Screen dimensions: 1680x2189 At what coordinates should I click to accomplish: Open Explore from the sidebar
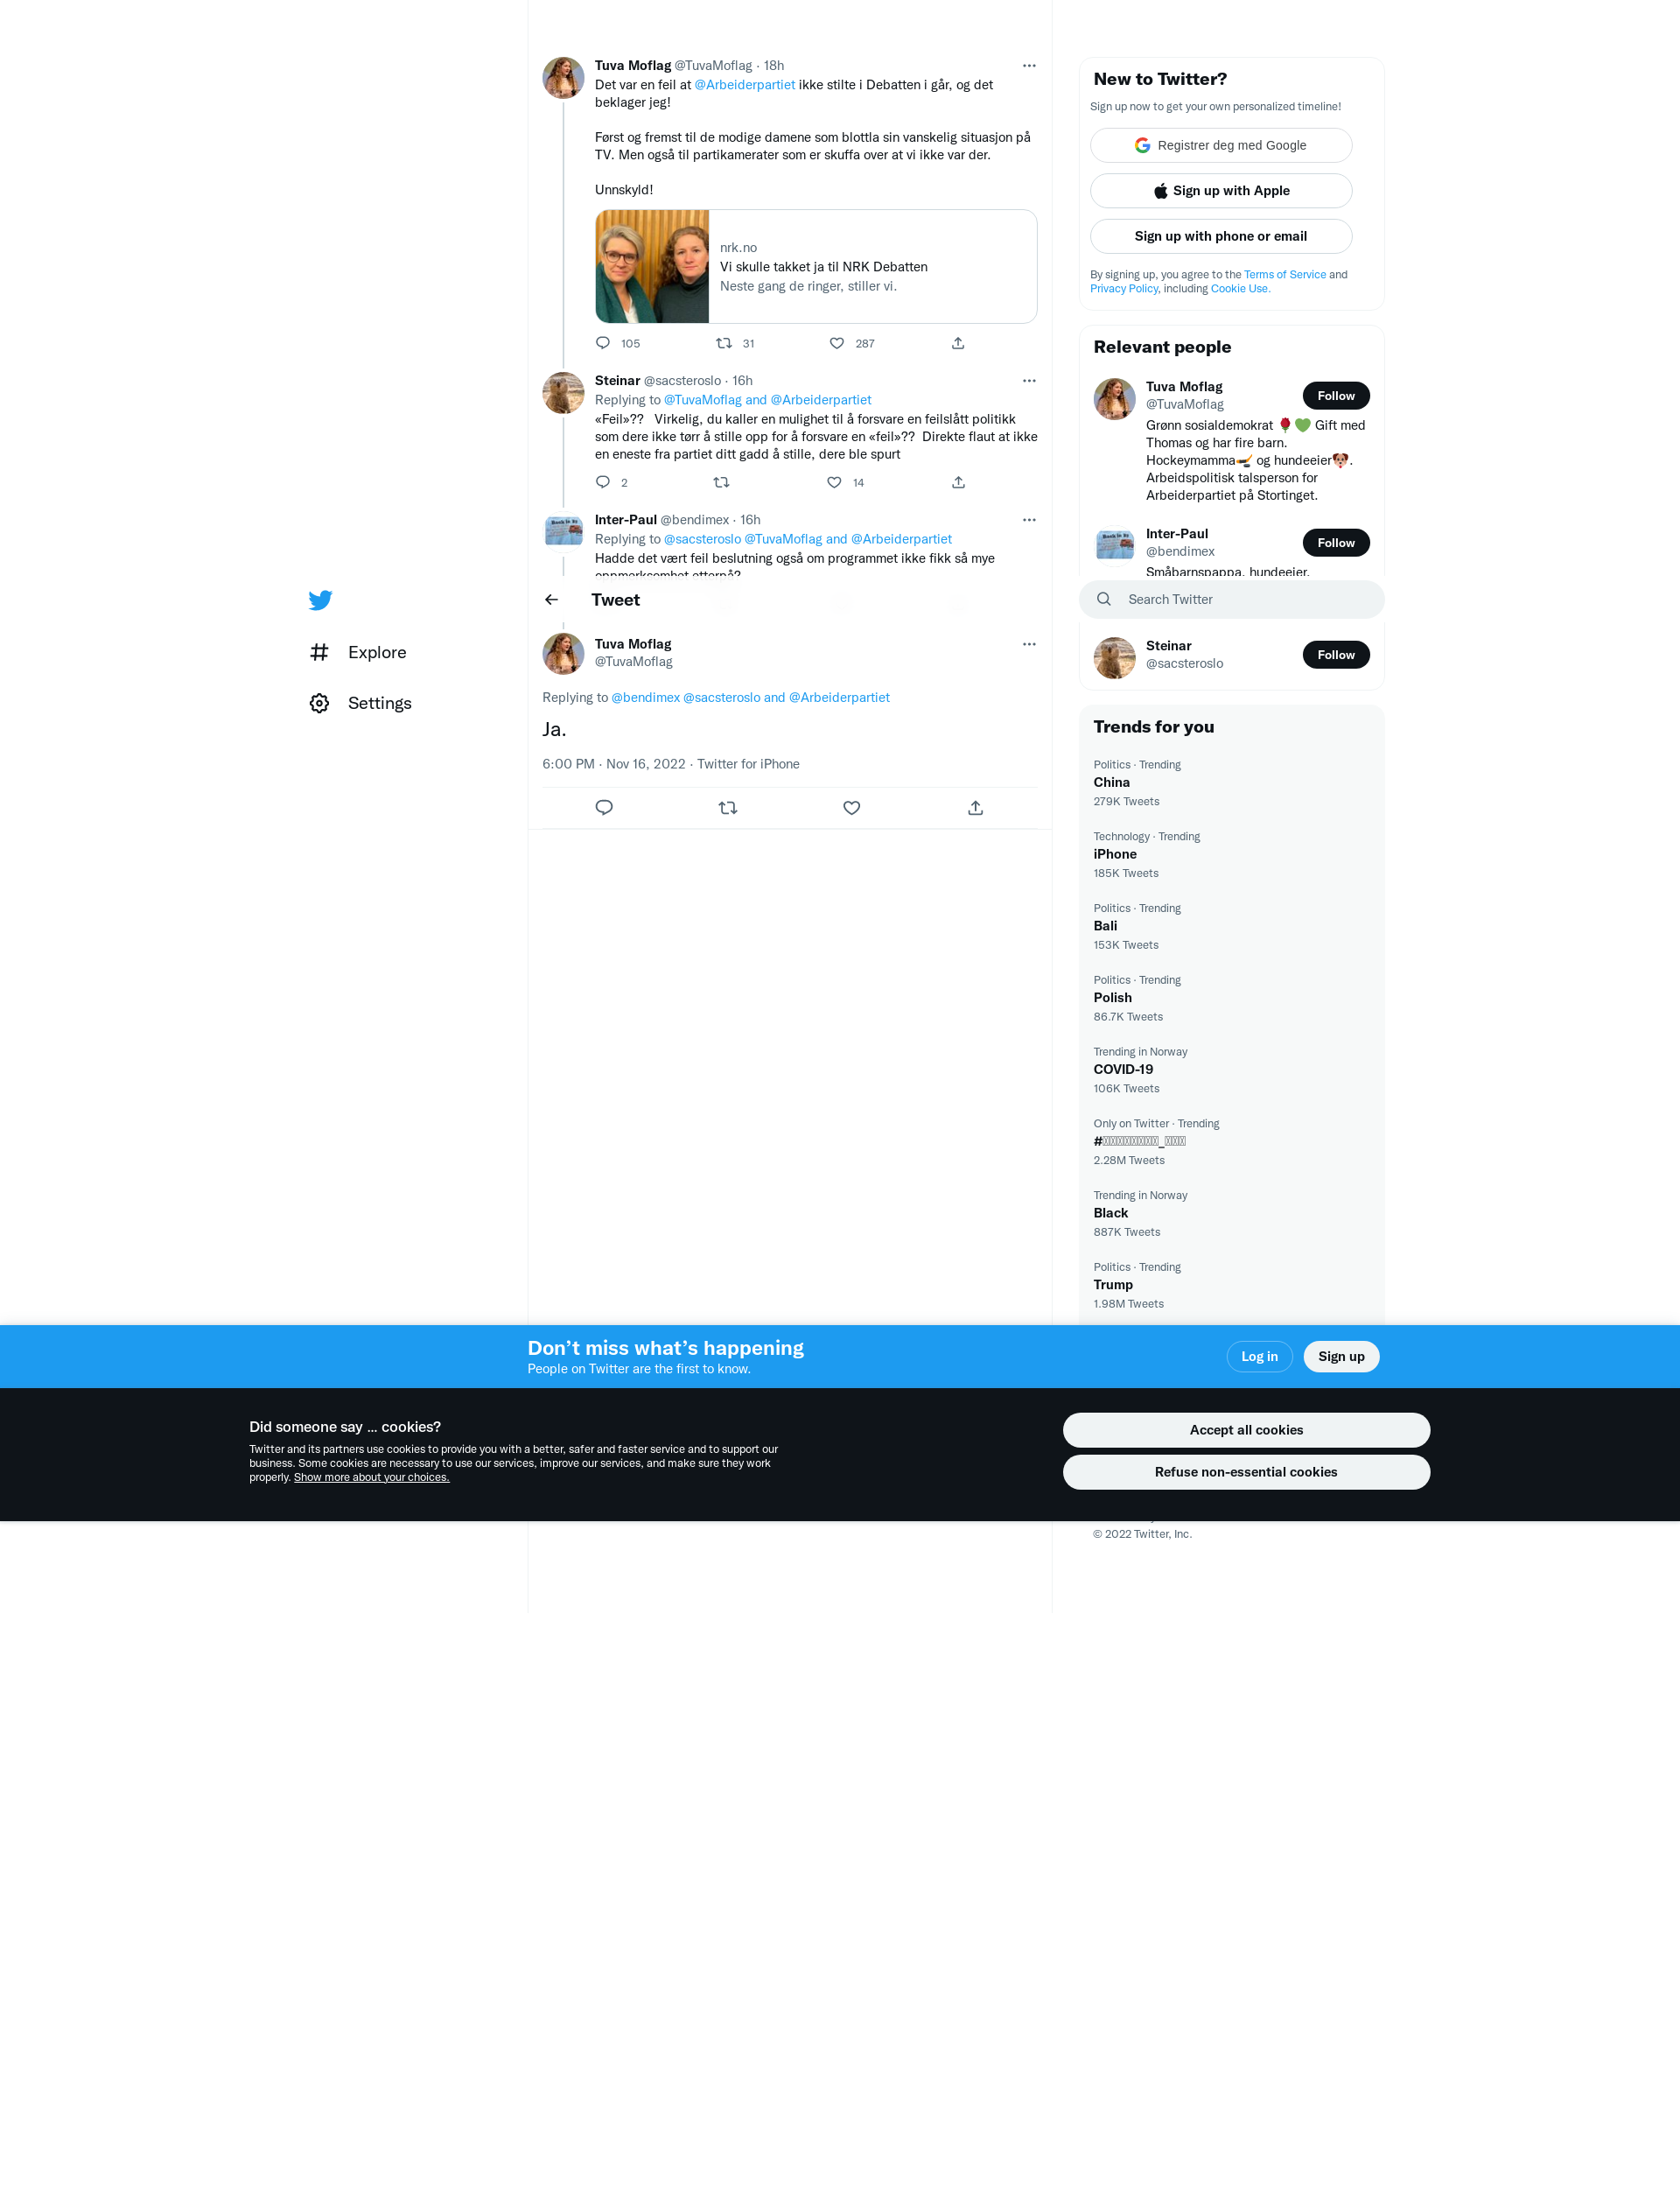(358, 652)
